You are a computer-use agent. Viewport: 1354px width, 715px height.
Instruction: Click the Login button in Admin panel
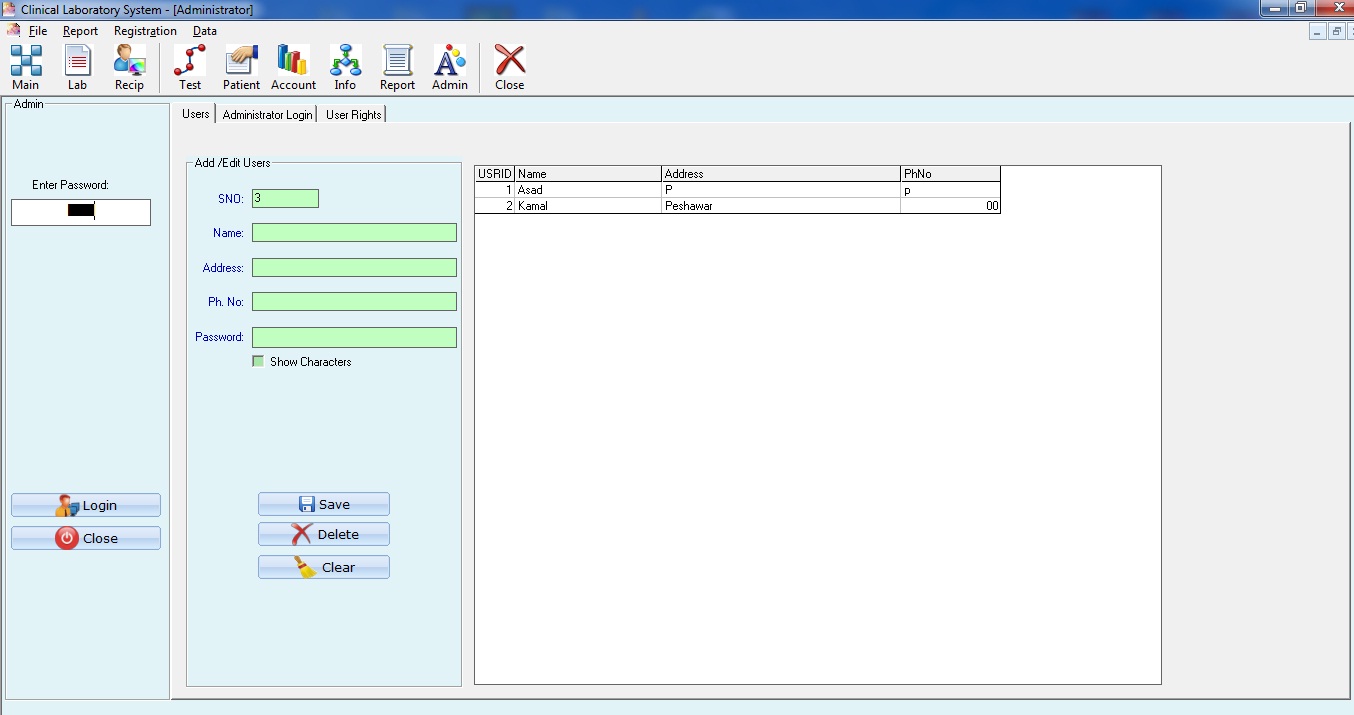point(86,505)
